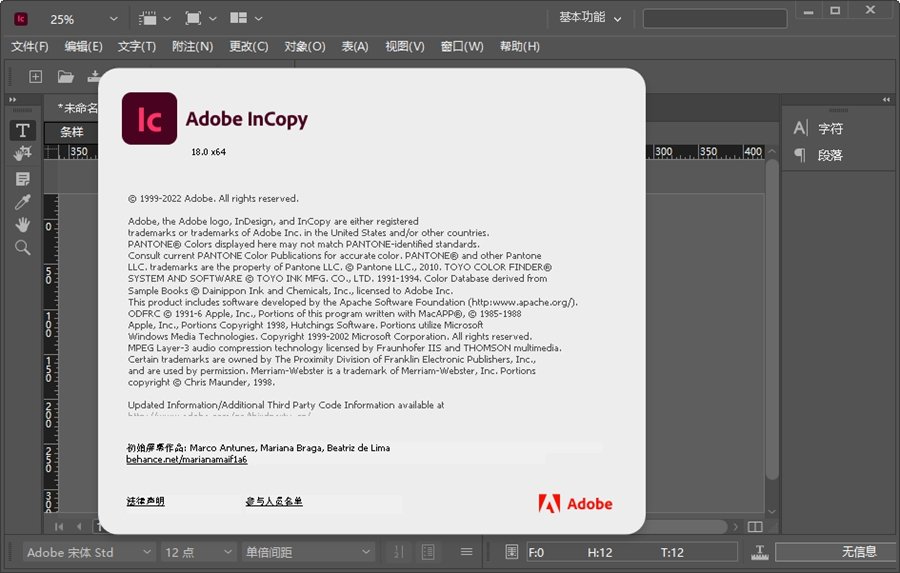
Task: Open the 12 点 font size dropdown
Action: coord(198,552)
